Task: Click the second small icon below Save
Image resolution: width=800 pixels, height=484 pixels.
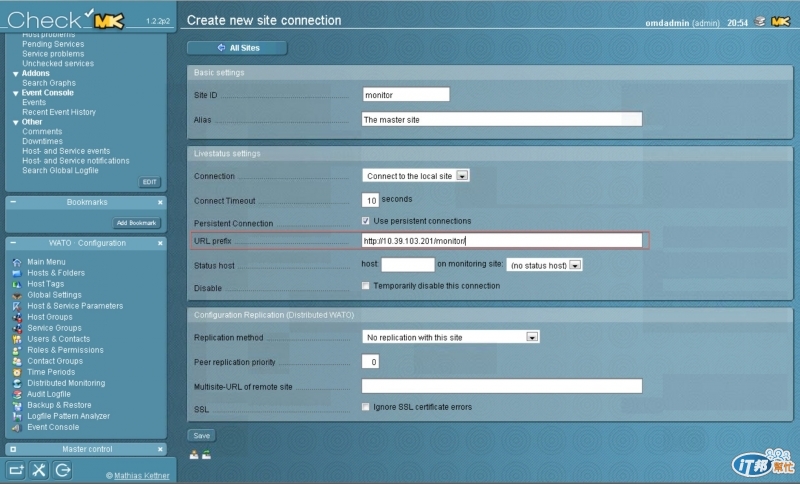Action: pyautogui.click(x=206, y=454)
